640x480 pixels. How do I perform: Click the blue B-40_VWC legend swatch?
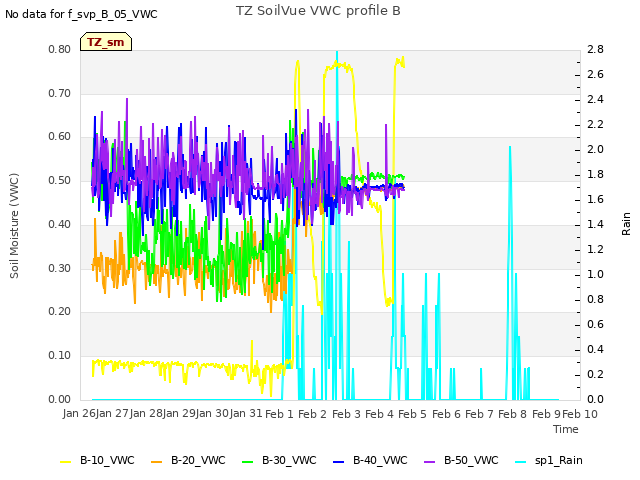(x=338, y=462)
